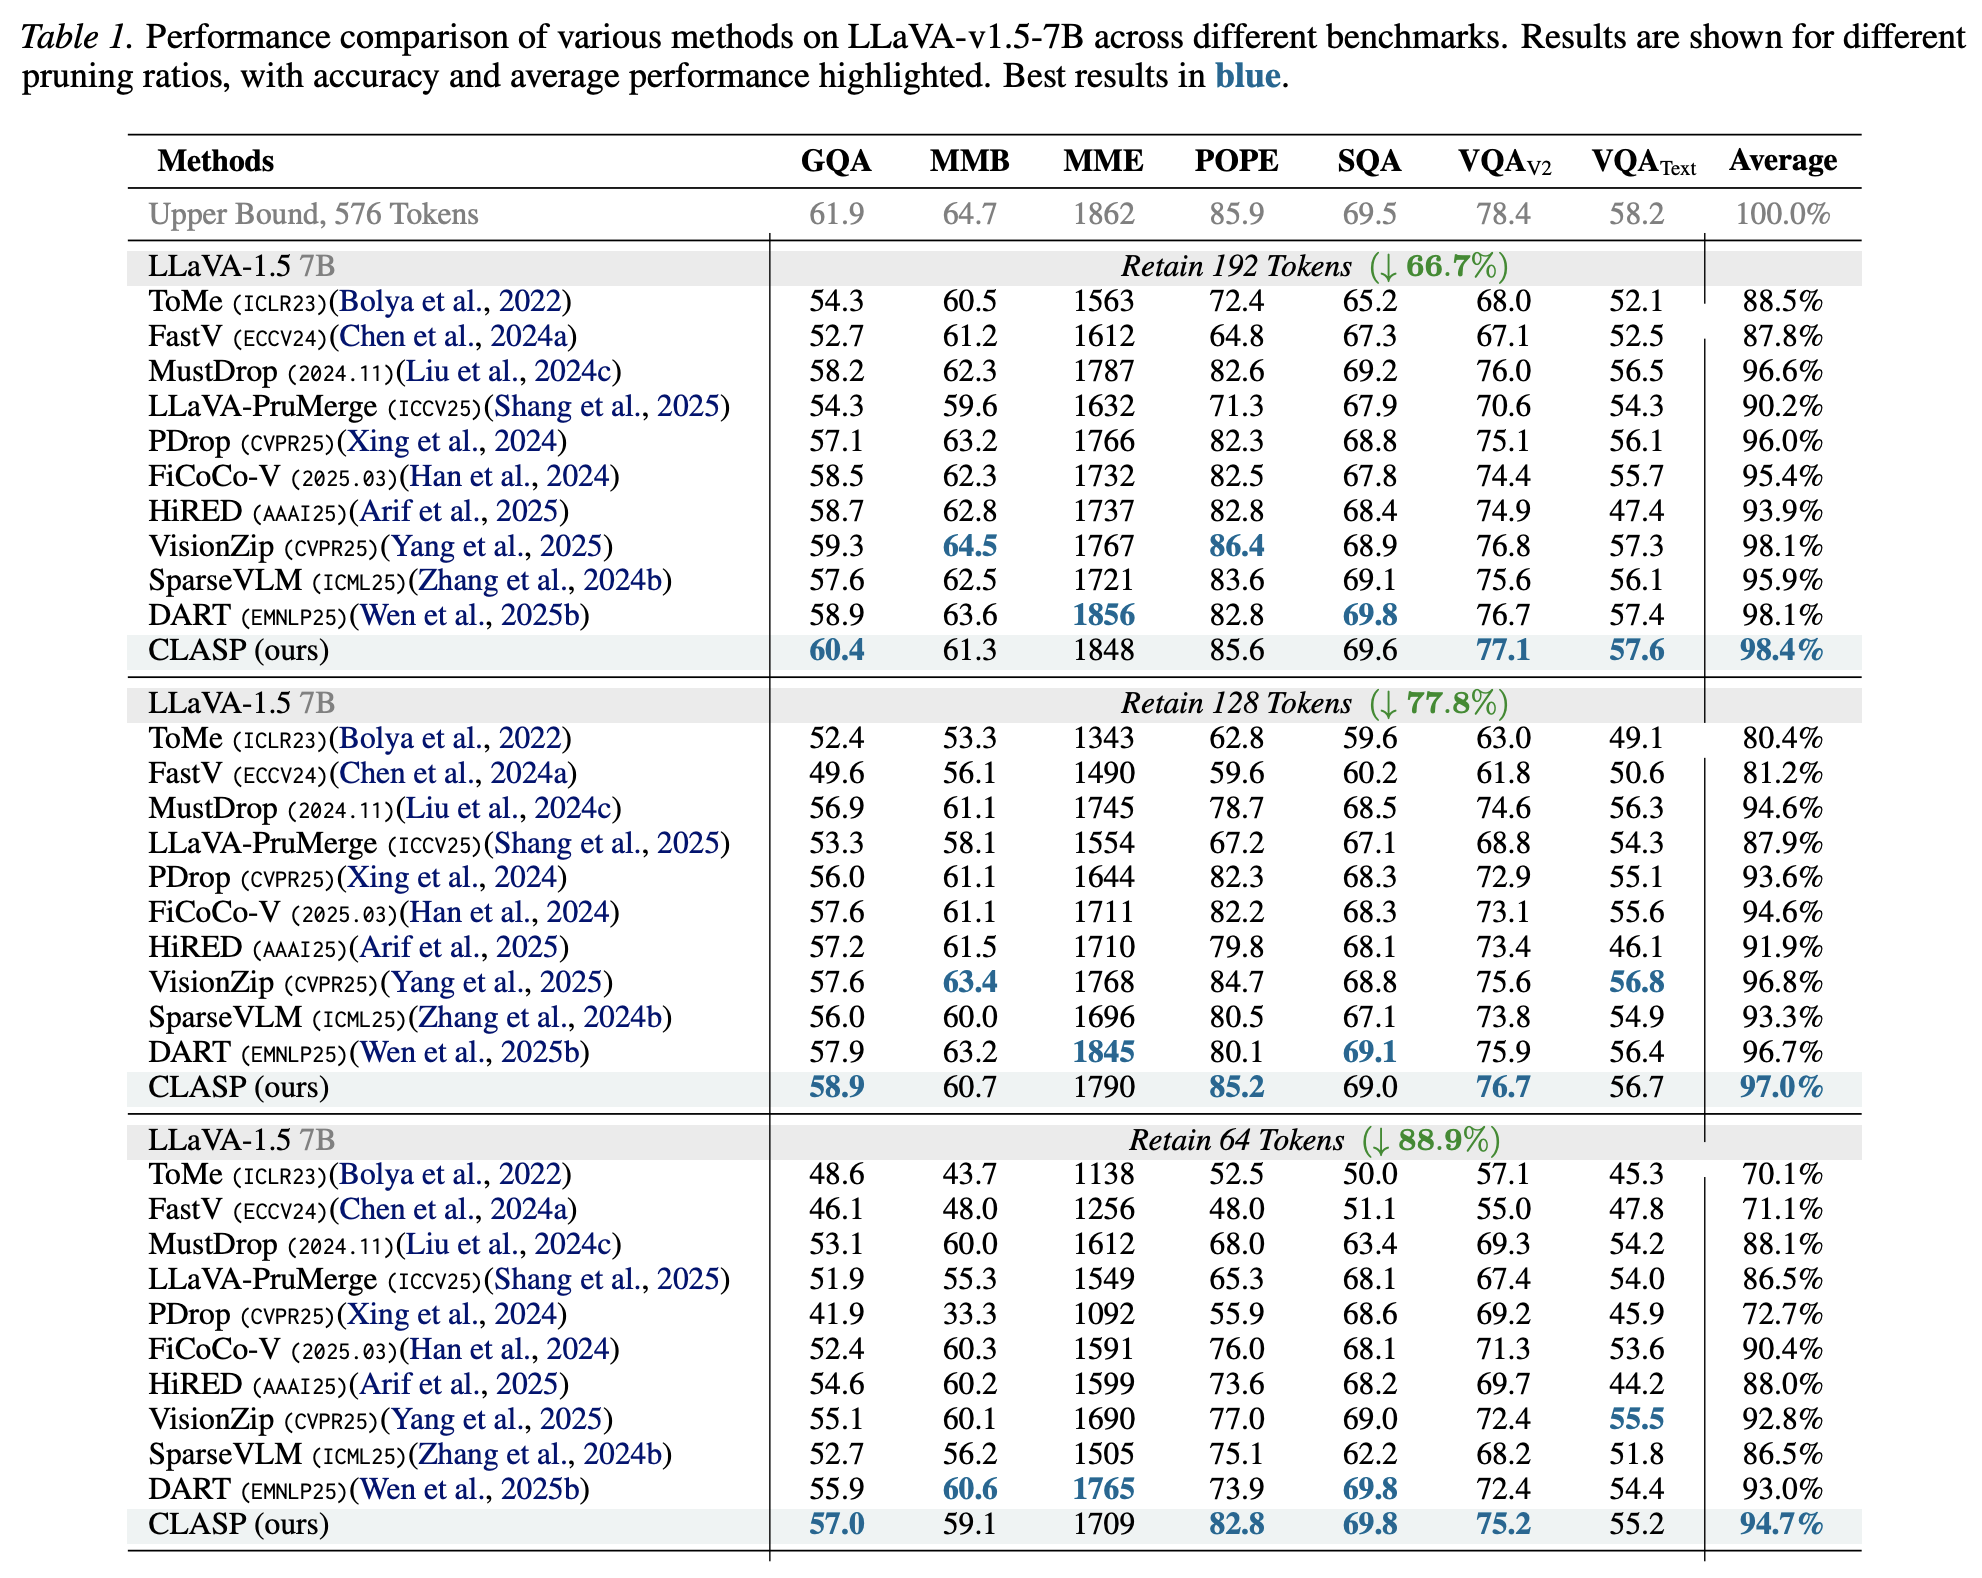Click the highlighted MME value 1765

pos(1104,1489)
